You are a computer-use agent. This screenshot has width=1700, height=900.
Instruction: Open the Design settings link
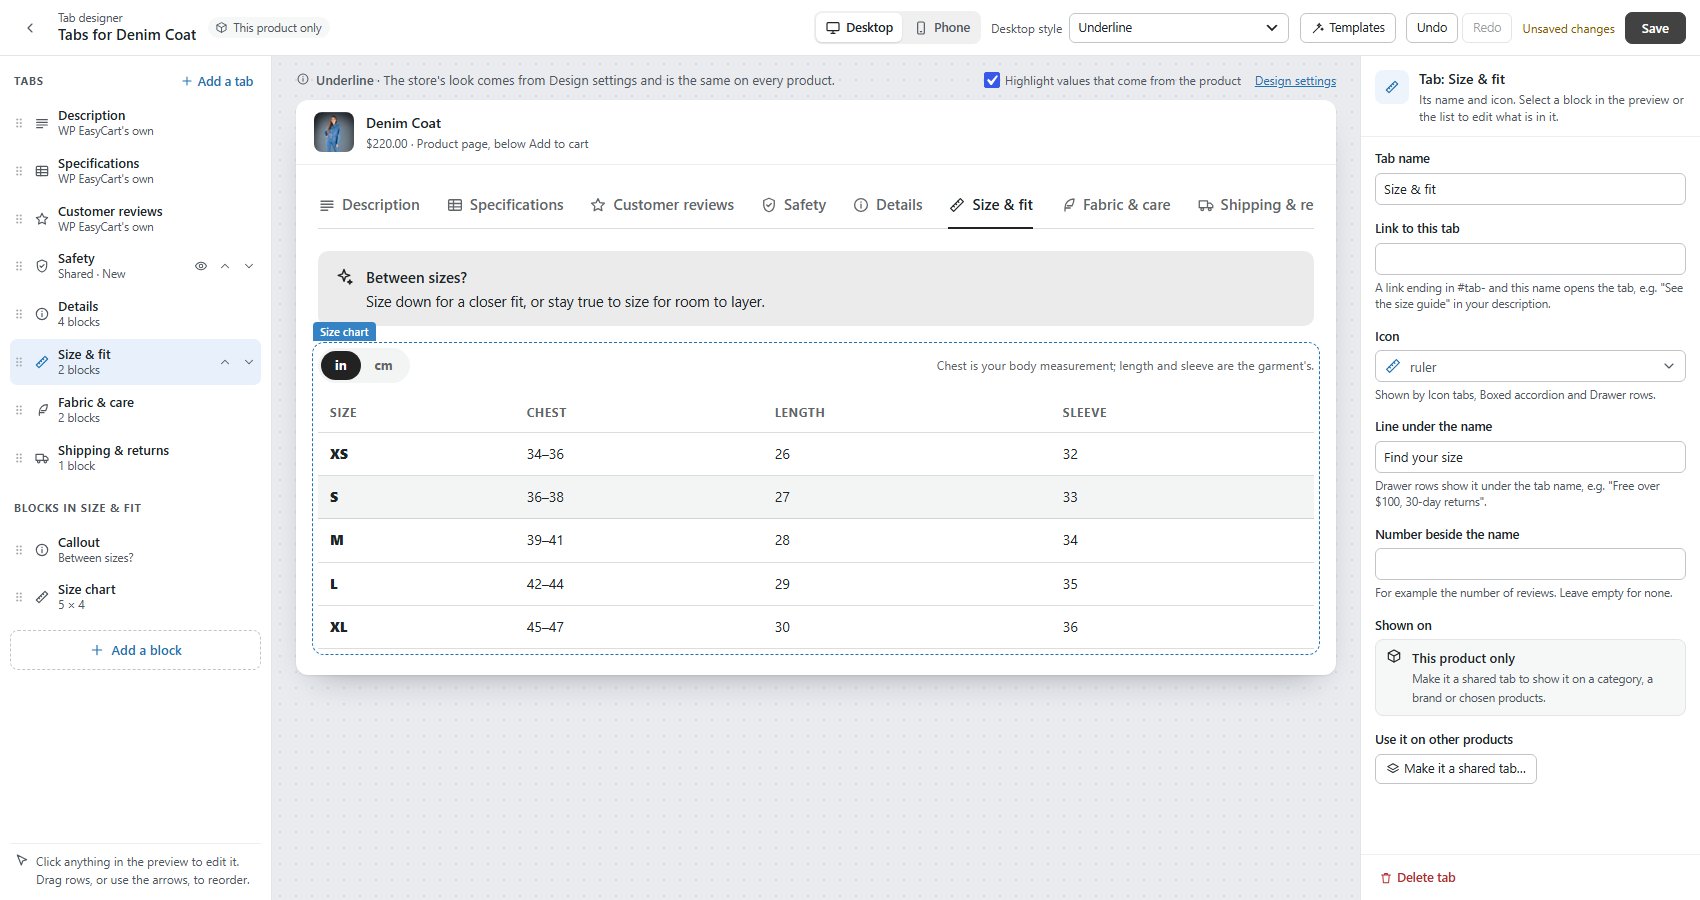tap(1295, 81)
